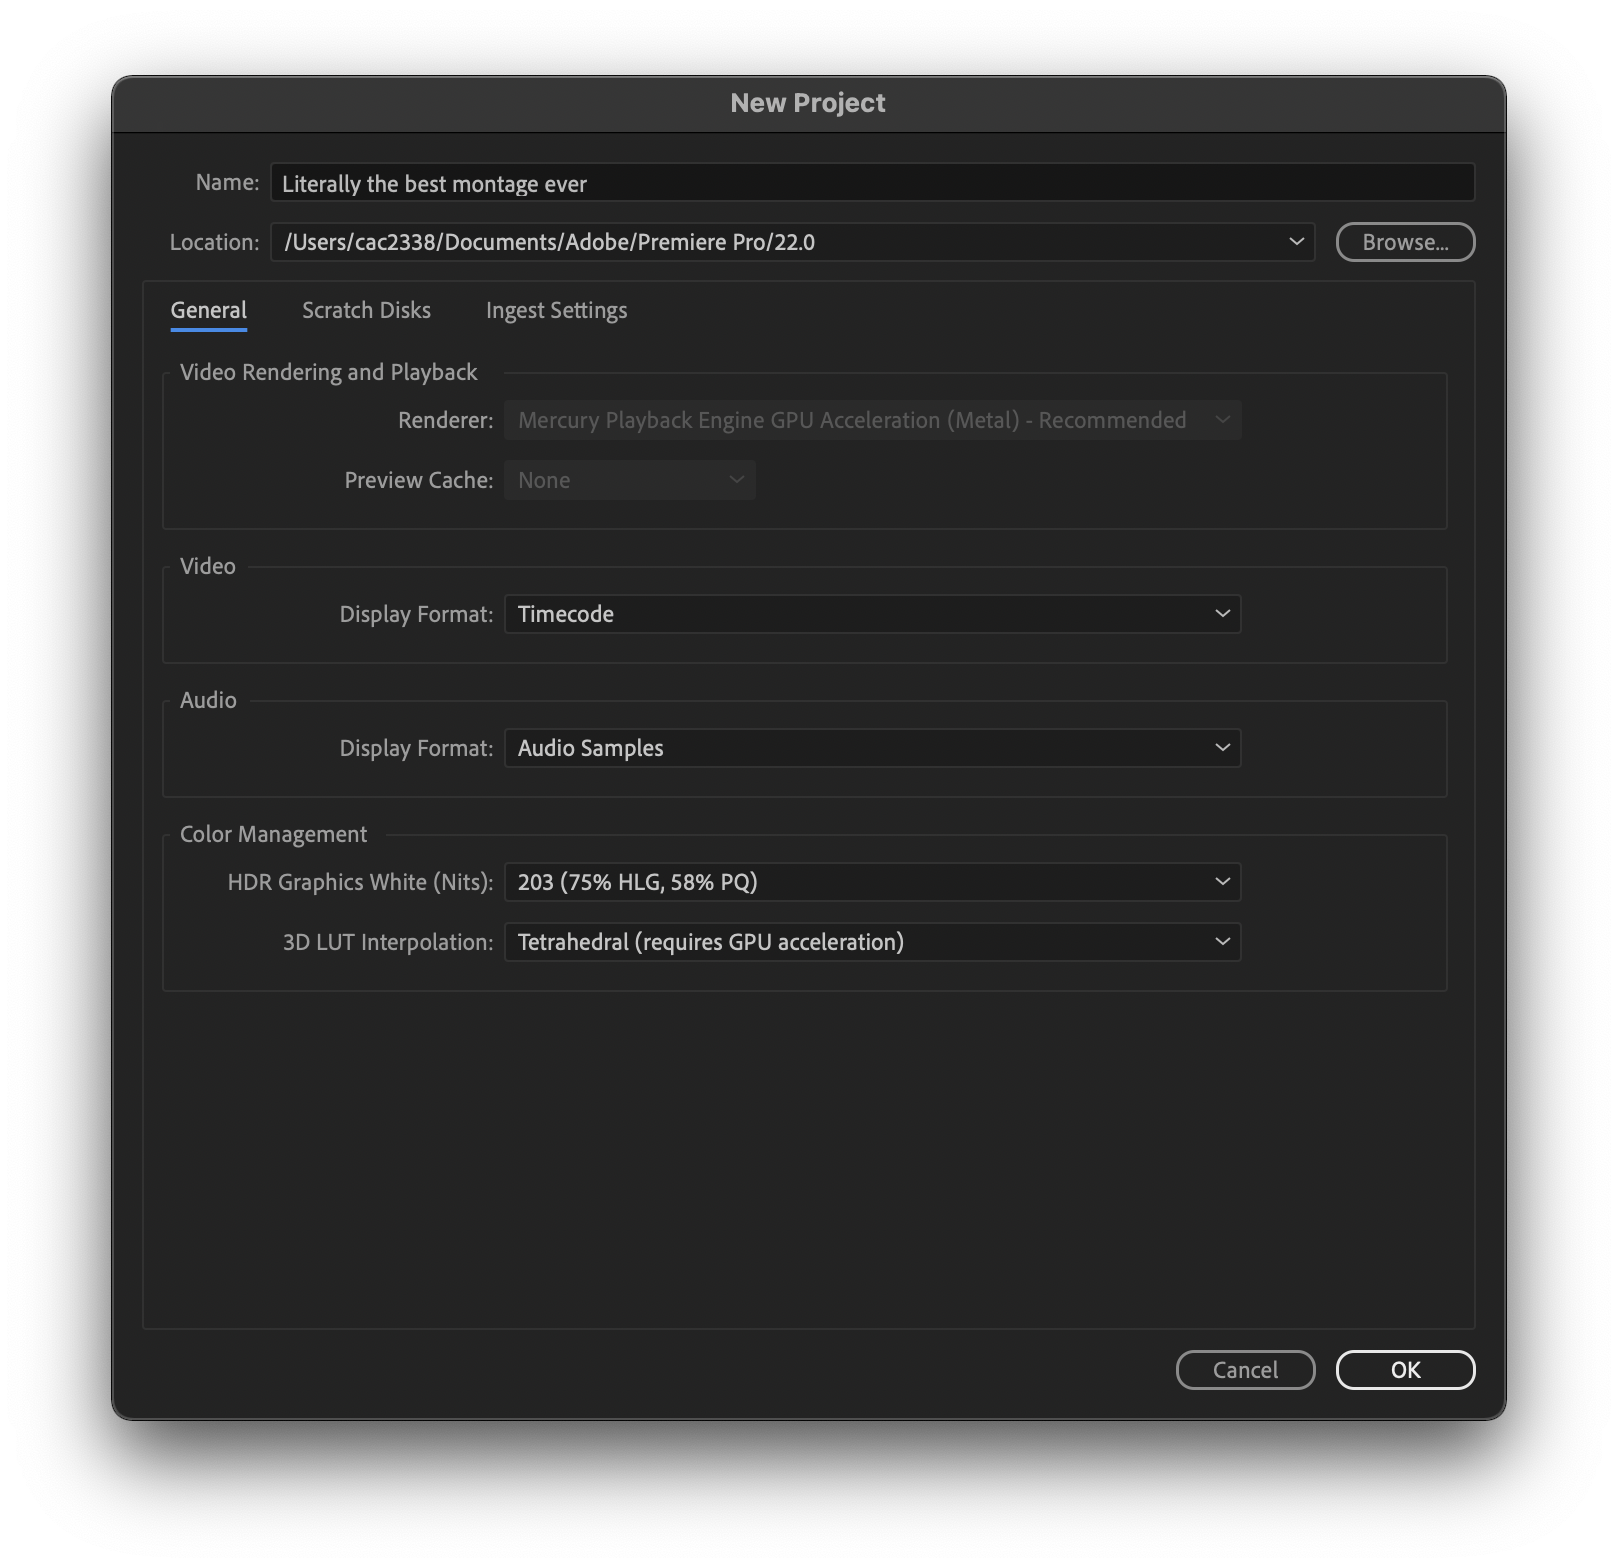Click the HDR Graphics White (Nits) label

click(360, 882)
